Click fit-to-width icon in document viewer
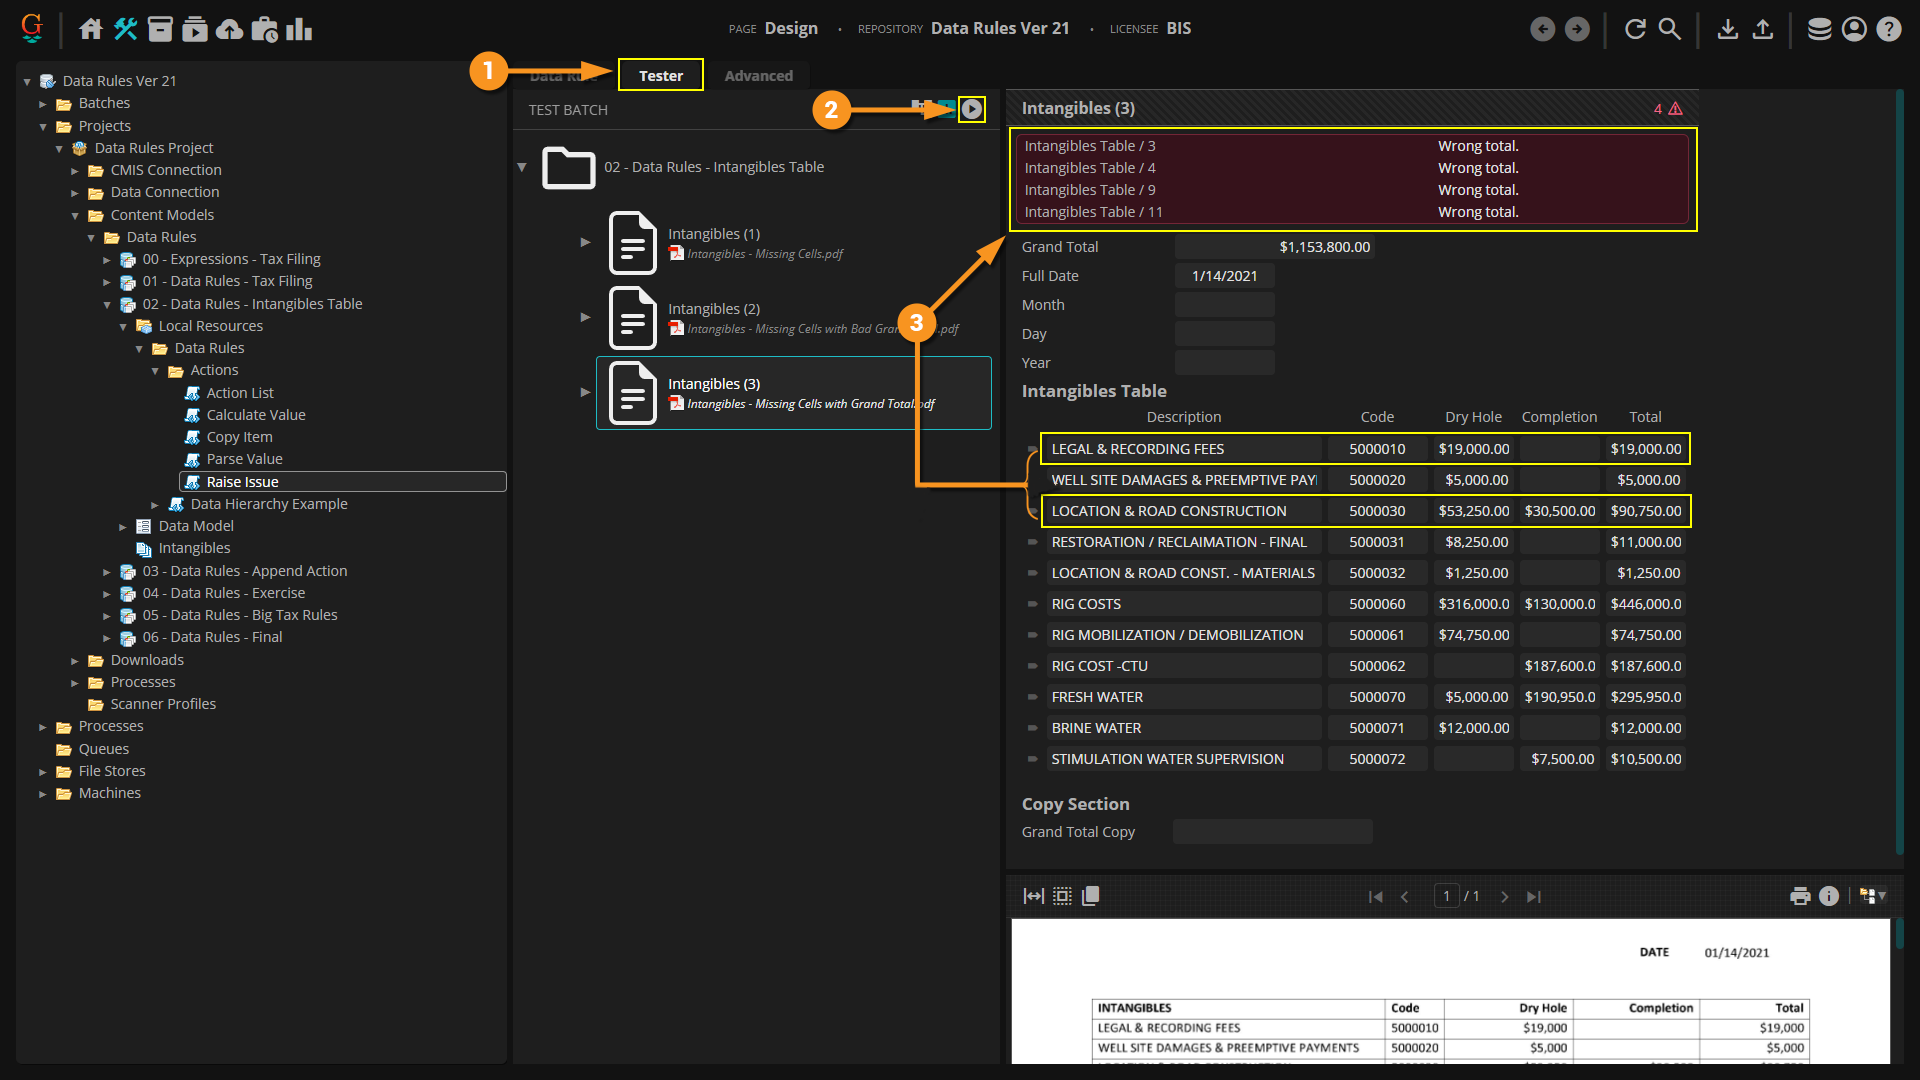The width and height of the screenshot is (1920, 1080). 1033,896
